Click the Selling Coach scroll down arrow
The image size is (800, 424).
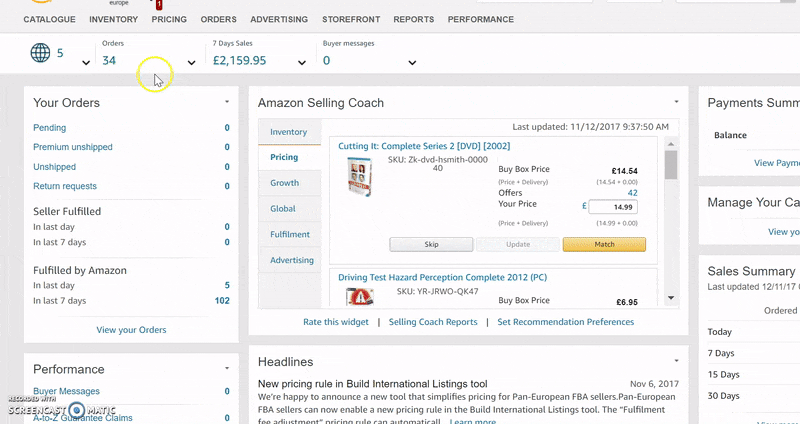point(671,298)
